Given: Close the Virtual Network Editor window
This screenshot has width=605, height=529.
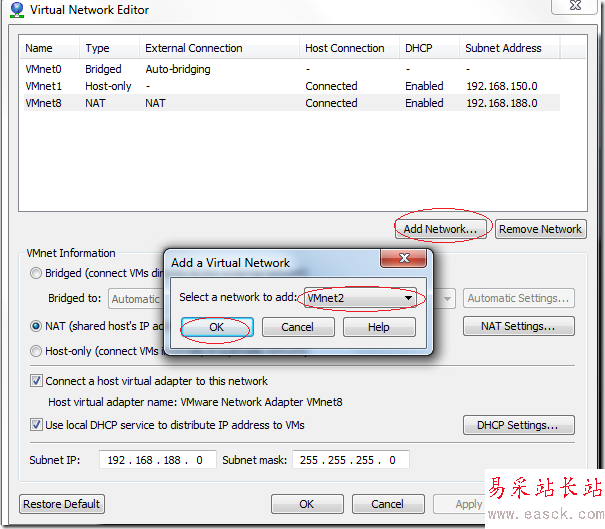Looking at the screenshot, I should [x=575, y=6].
